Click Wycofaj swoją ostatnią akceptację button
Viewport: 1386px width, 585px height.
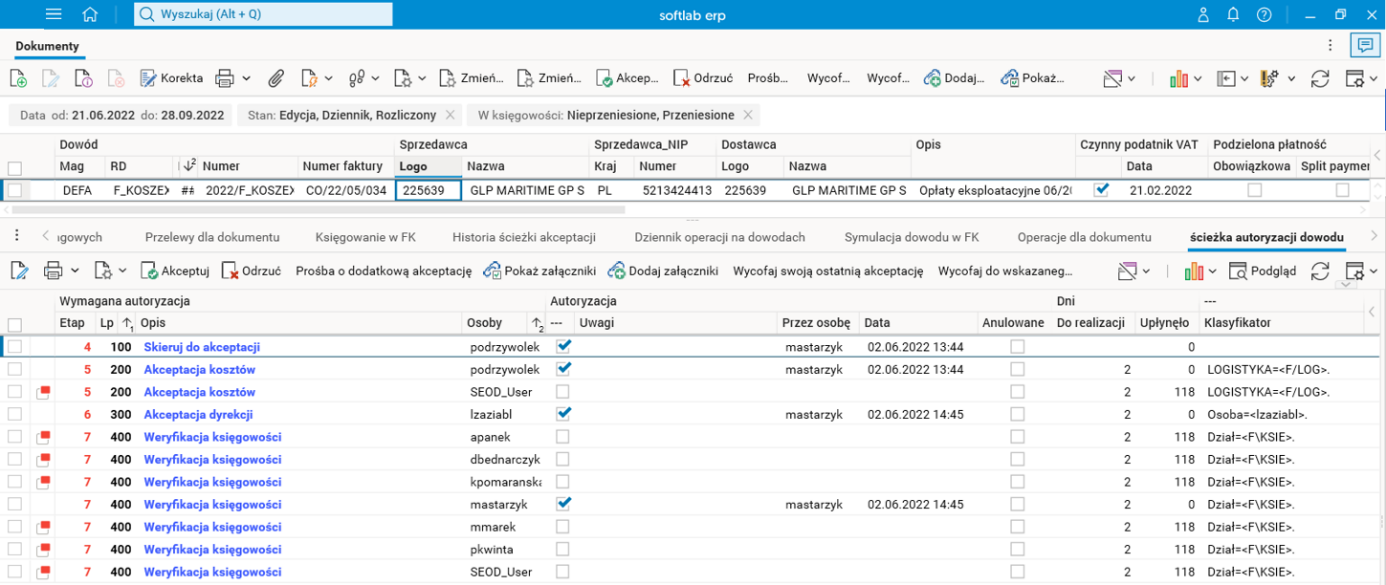(x=827, y=271)
